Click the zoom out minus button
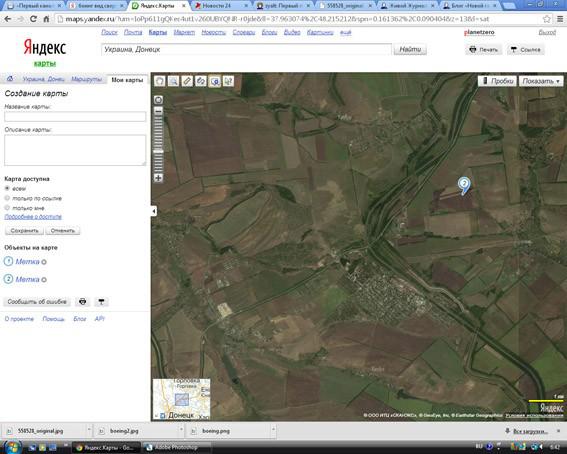Screen dimensions: 567x454 point(158,111)
